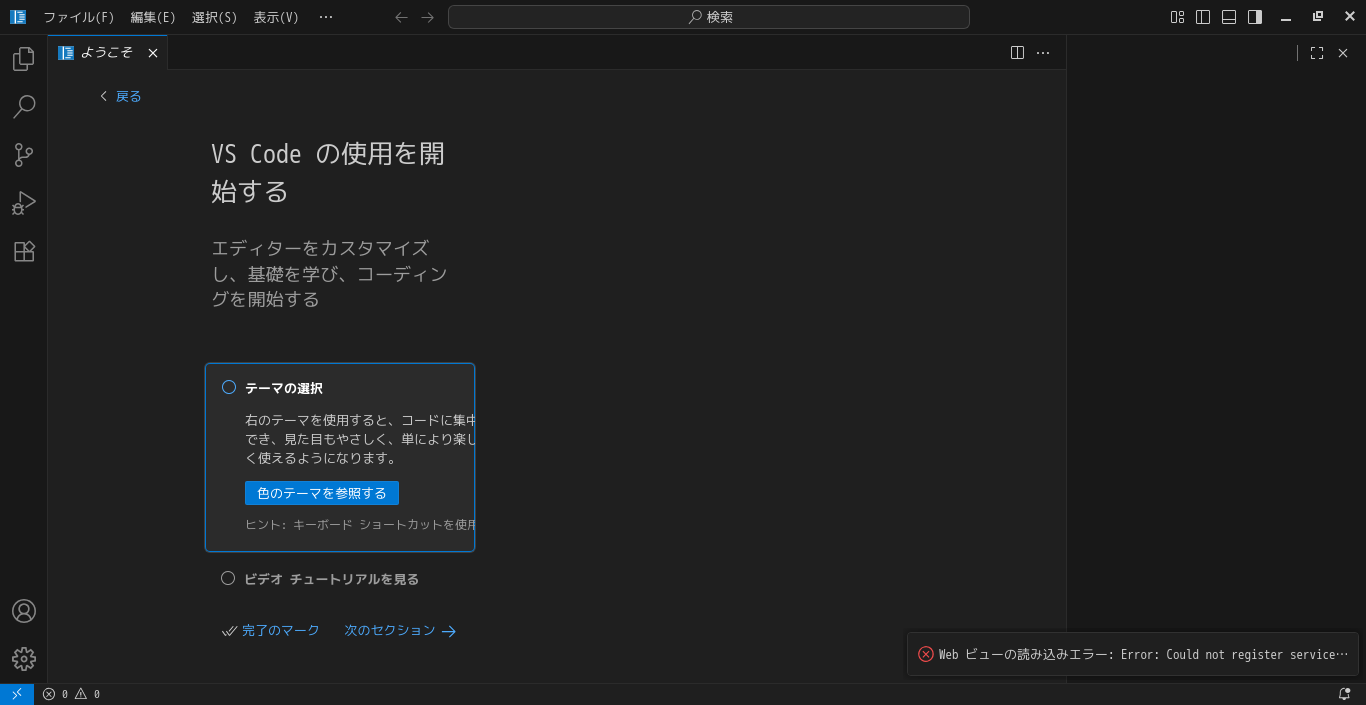This screenshot has width=1366, height=705.
Task: Click the red error icon in notification
Action: (926, 654)
